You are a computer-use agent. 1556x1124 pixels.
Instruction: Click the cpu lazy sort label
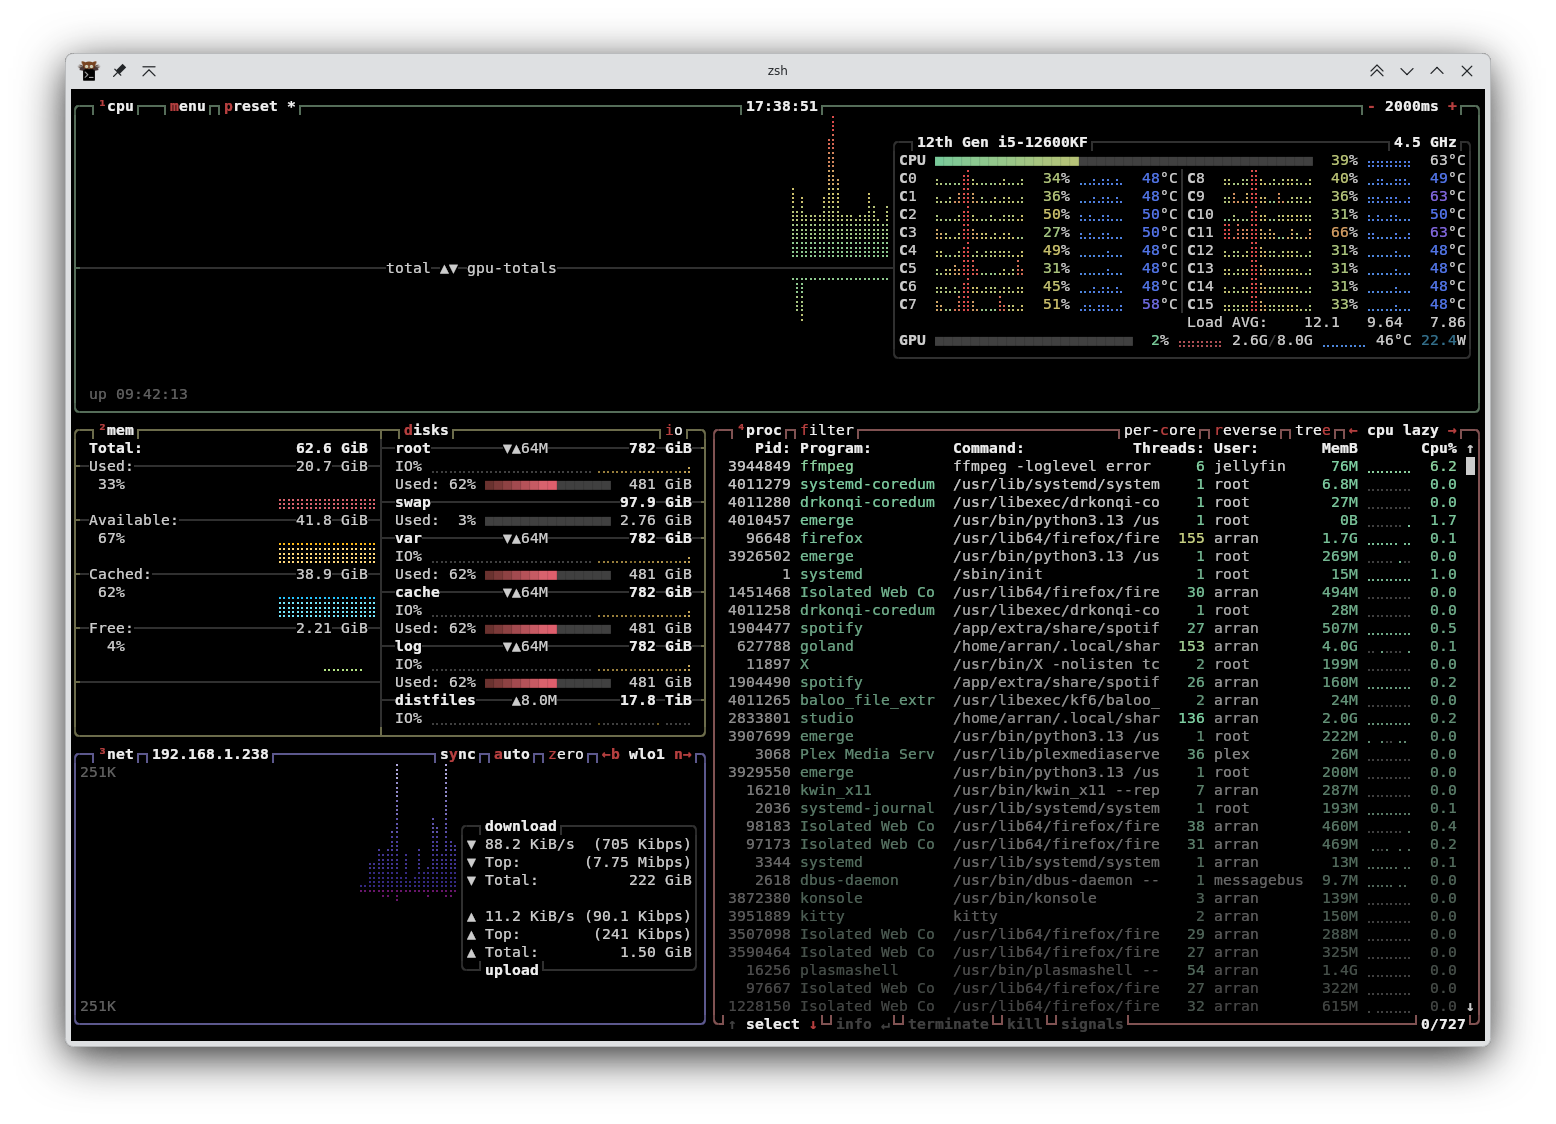[1403, 431]
